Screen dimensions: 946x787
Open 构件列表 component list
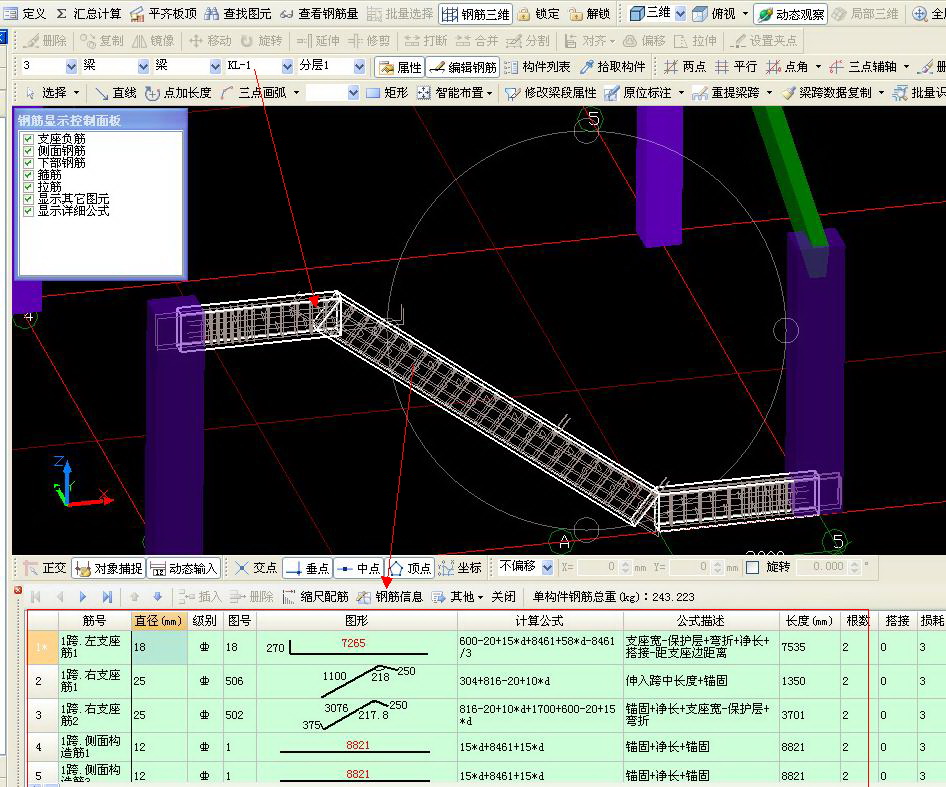(x=537, y=67)
